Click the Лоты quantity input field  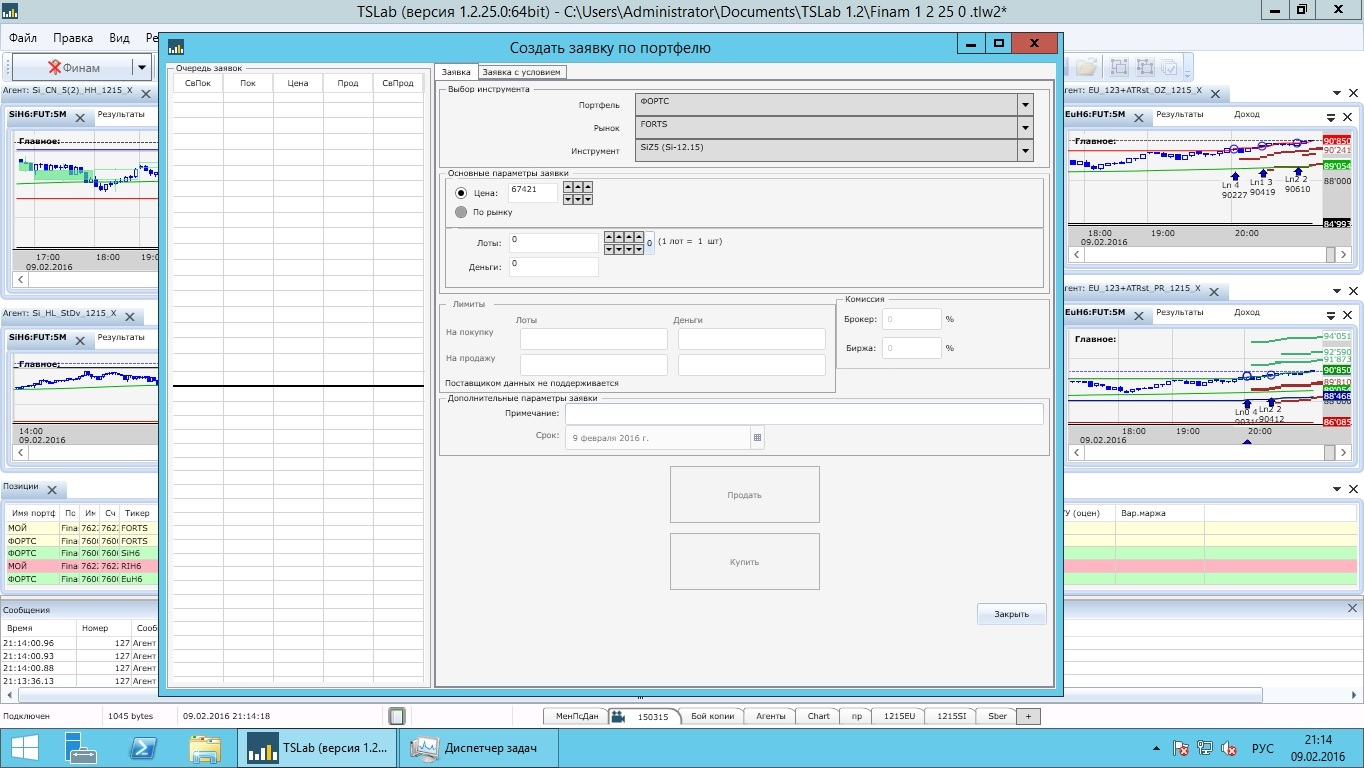(553, 242)
